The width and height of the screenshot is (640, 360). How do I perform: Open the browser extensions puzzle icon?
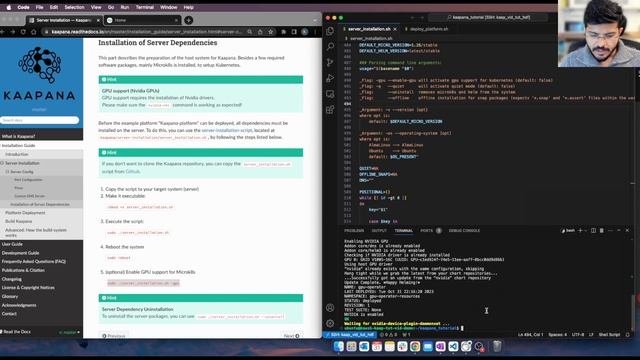pos(284,32)
